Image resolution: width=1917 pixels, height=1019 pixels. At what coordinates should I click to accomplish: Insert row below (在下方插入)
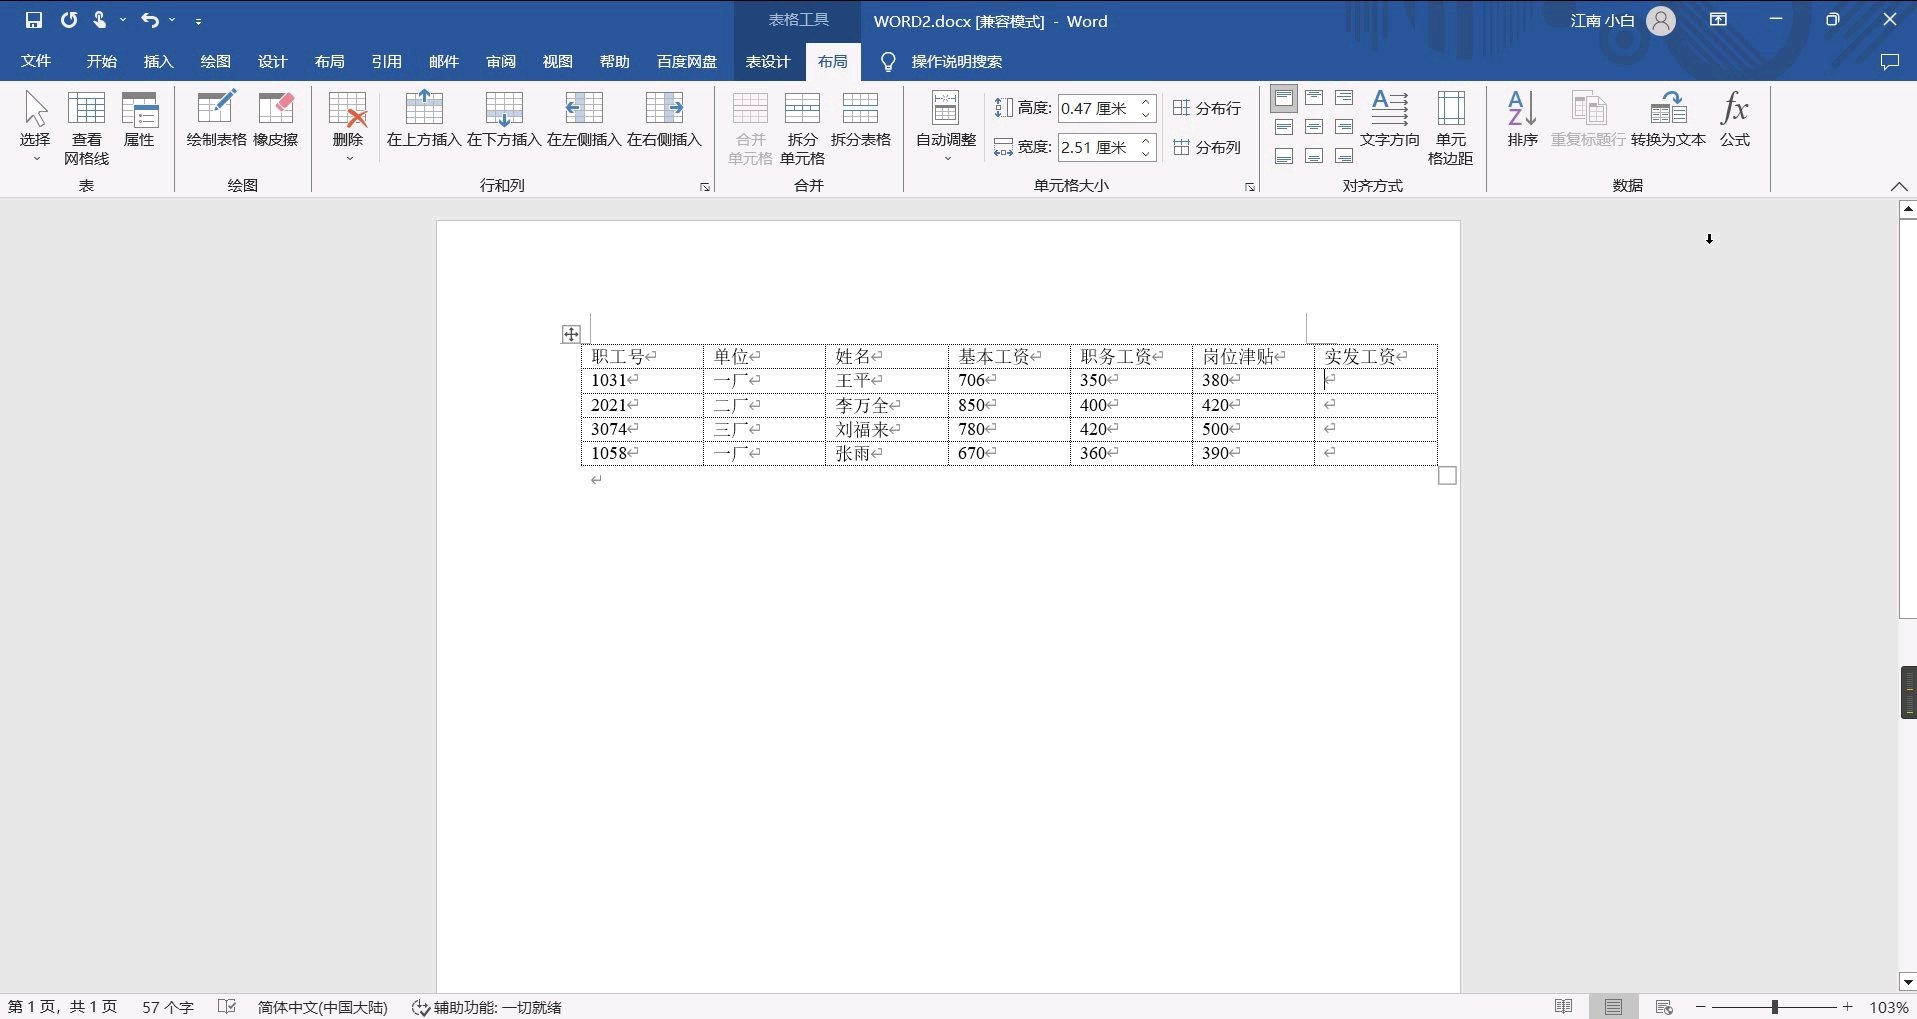point(504,120)
